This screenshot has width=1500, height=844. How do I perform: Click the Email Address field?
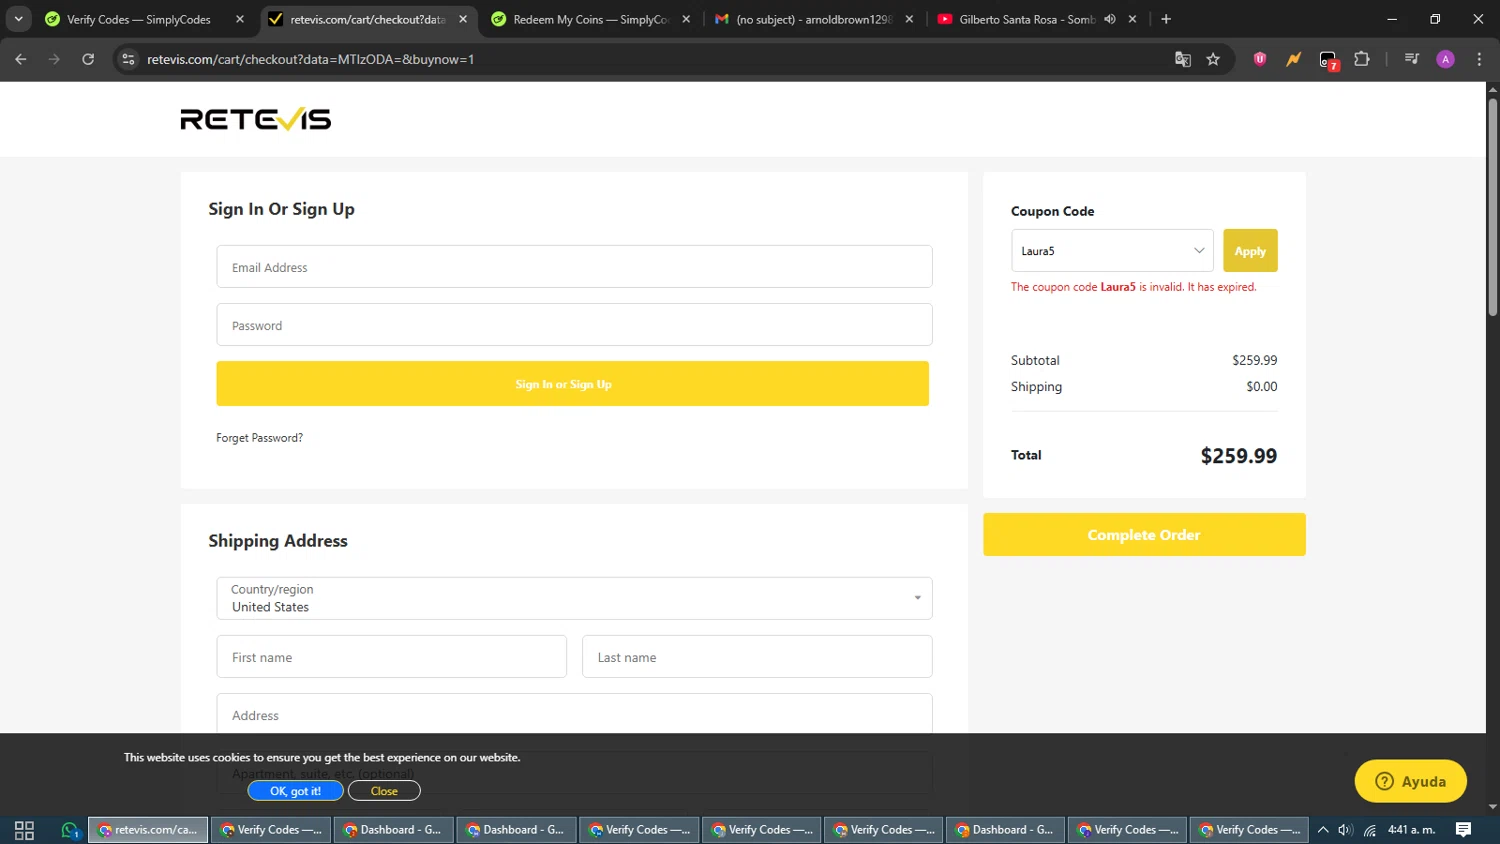coord(574,267)
